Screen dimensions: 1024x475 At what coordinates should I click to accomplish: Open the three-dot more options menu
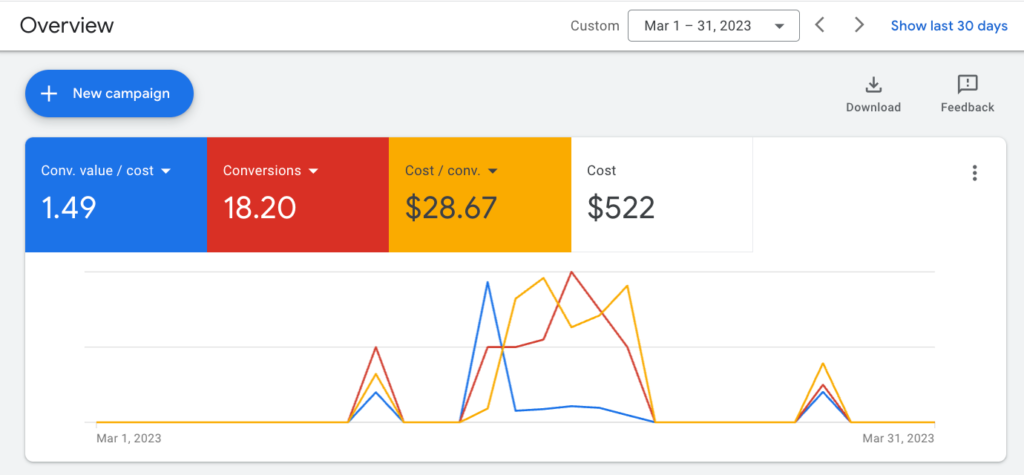[x=974, y=173]
